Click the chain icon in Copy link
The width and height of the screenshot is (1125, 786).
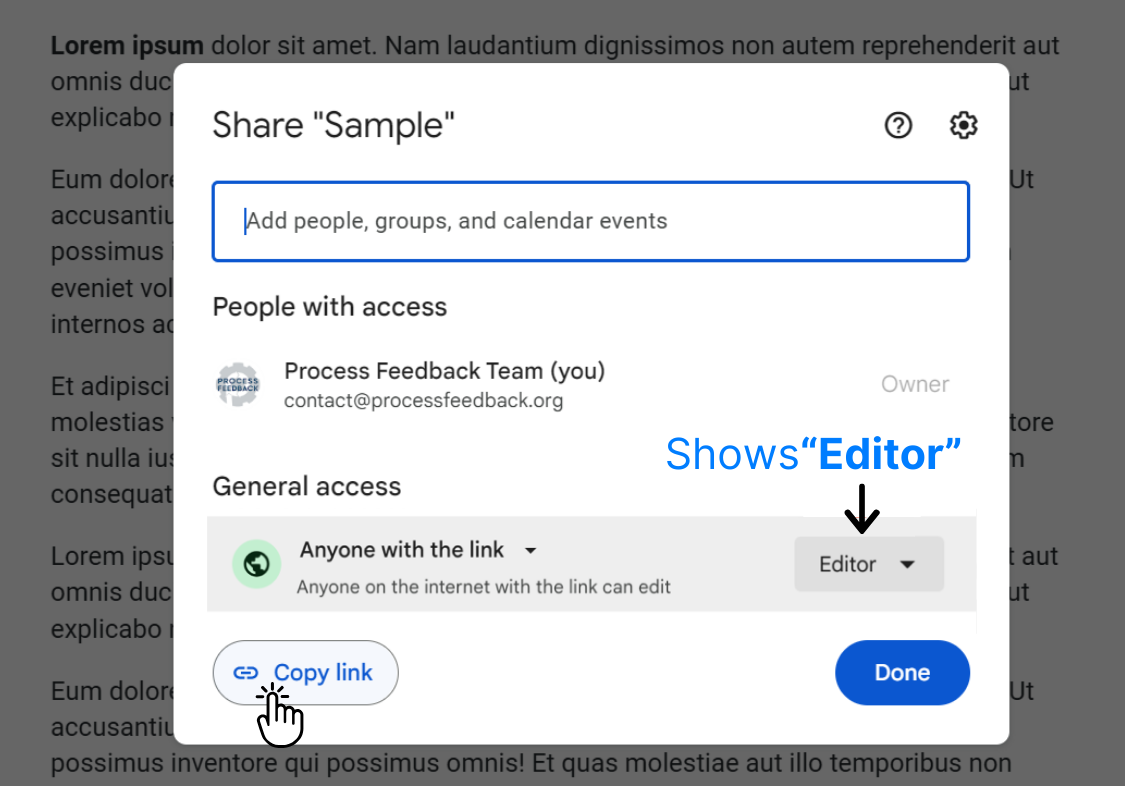pos(246,673)
